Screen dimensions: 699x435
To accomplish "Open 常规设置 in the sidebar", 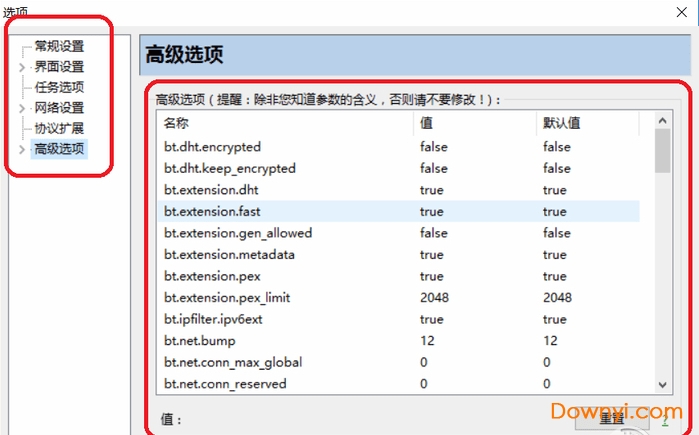I will point(59,46).
